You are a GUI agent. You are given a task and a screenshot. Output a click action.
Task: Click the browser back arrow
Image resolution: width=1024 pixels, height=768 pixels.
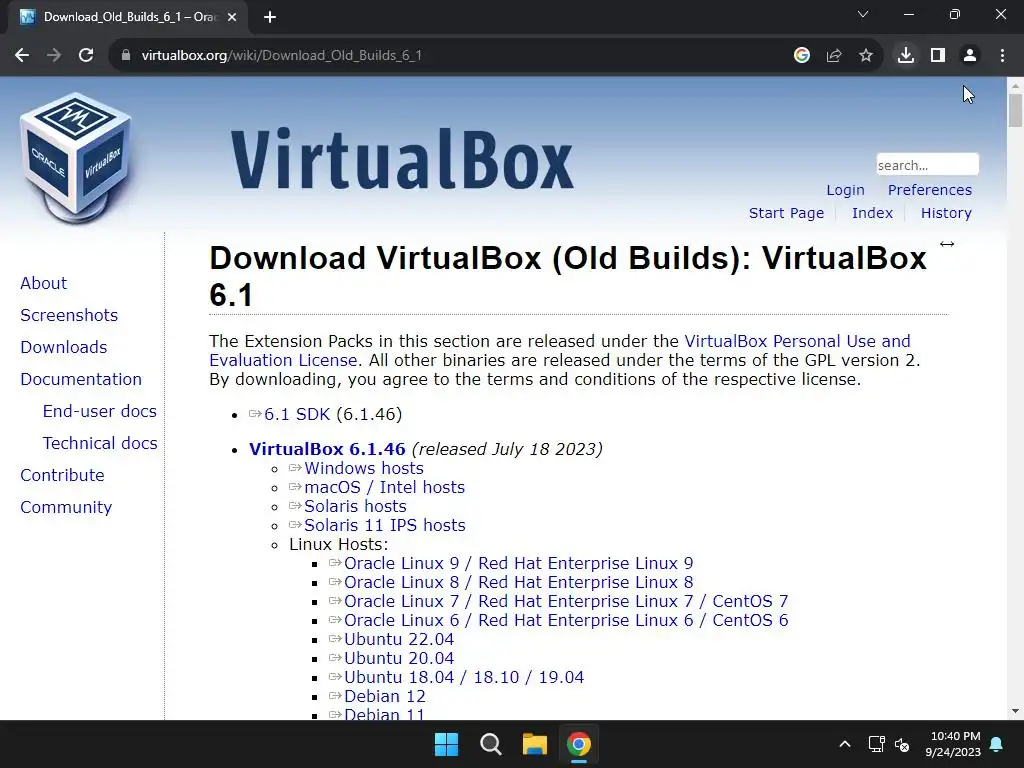tap(22, 56)
